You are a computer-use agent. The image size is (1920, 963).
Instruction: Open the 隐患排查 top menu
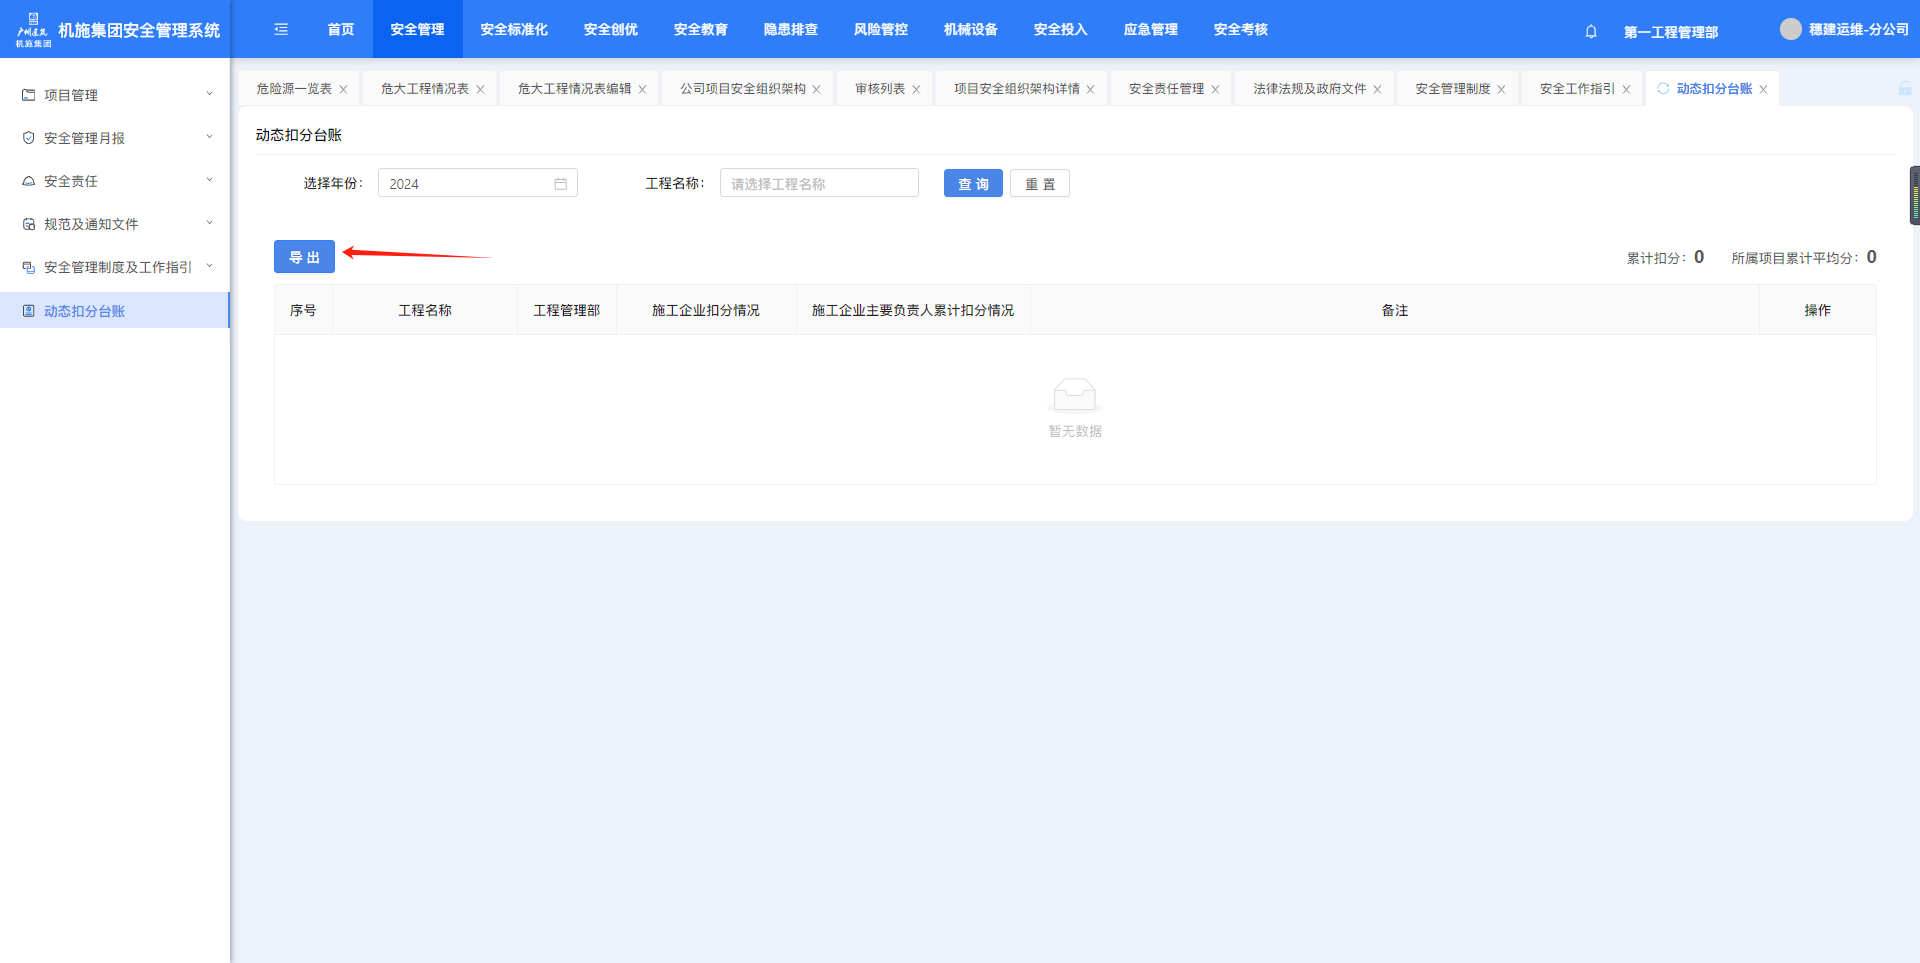click(790, 30)
